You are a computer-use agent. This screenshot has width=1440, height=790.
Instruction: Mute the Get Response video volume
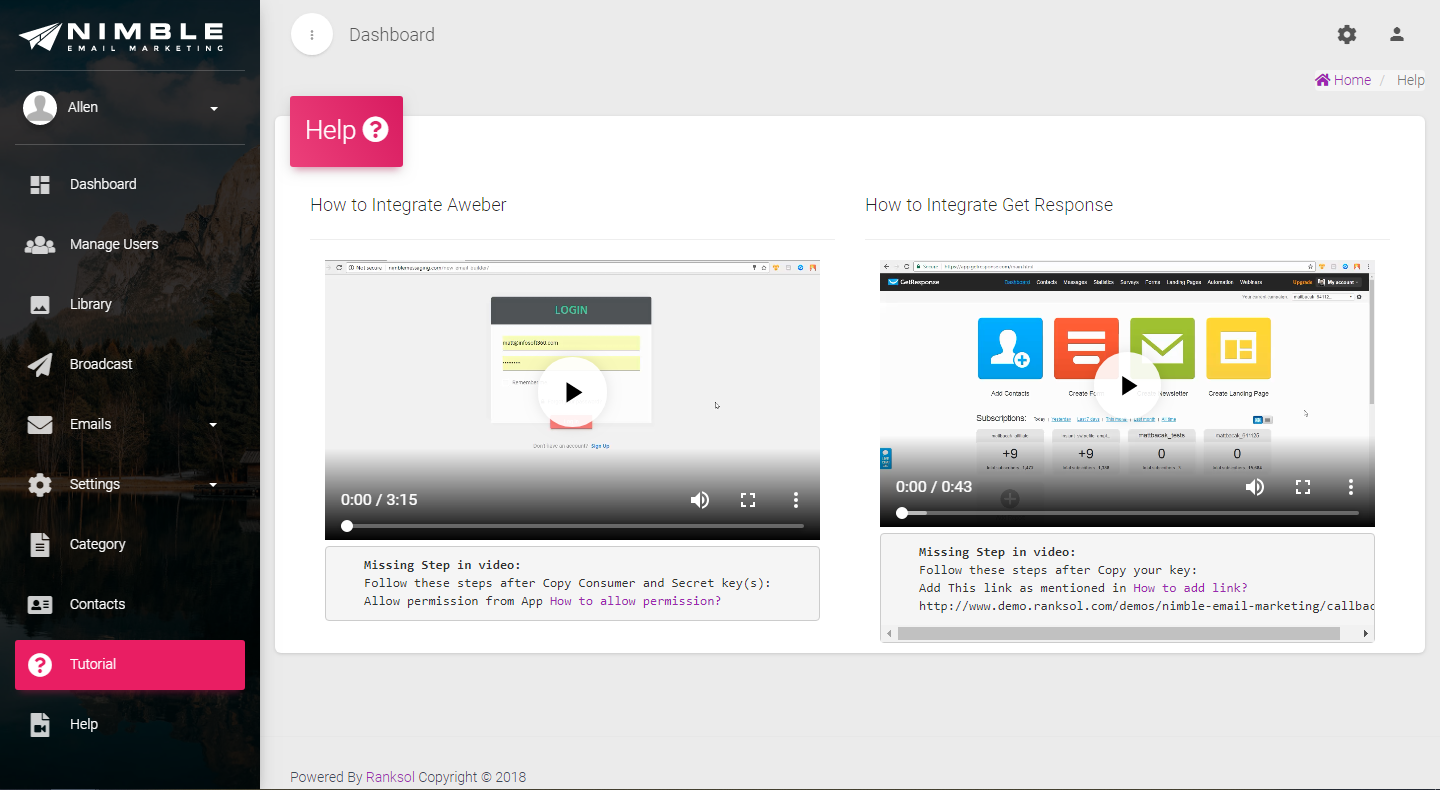(1255, 487)
